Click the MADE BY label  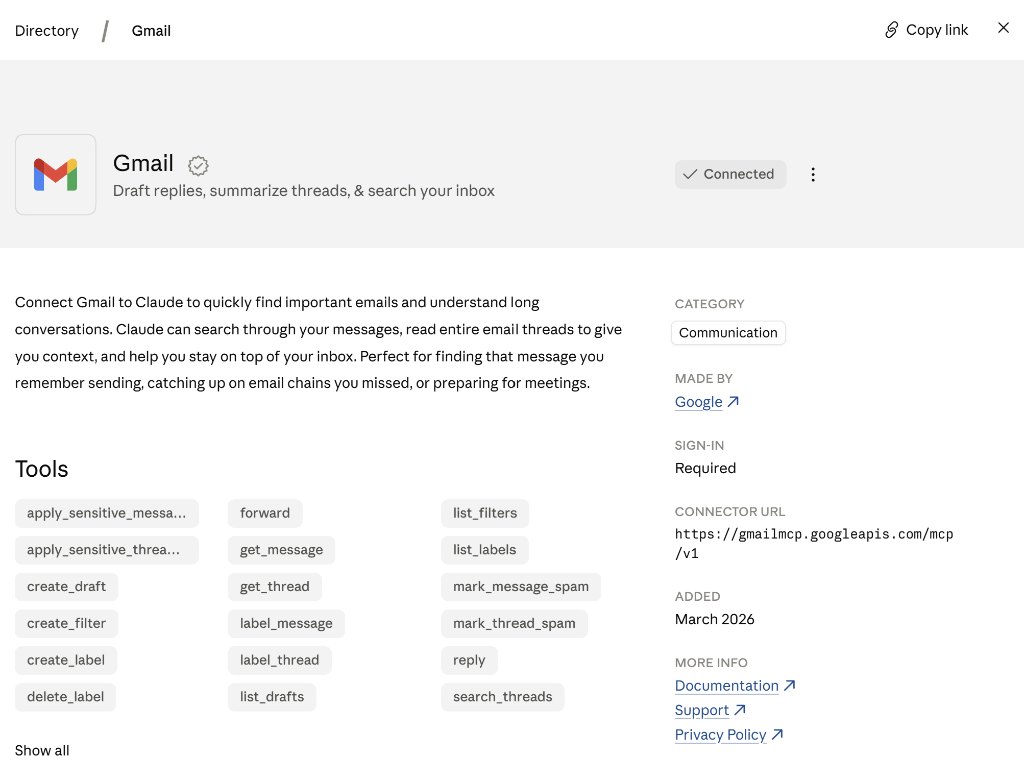point(703,379)
